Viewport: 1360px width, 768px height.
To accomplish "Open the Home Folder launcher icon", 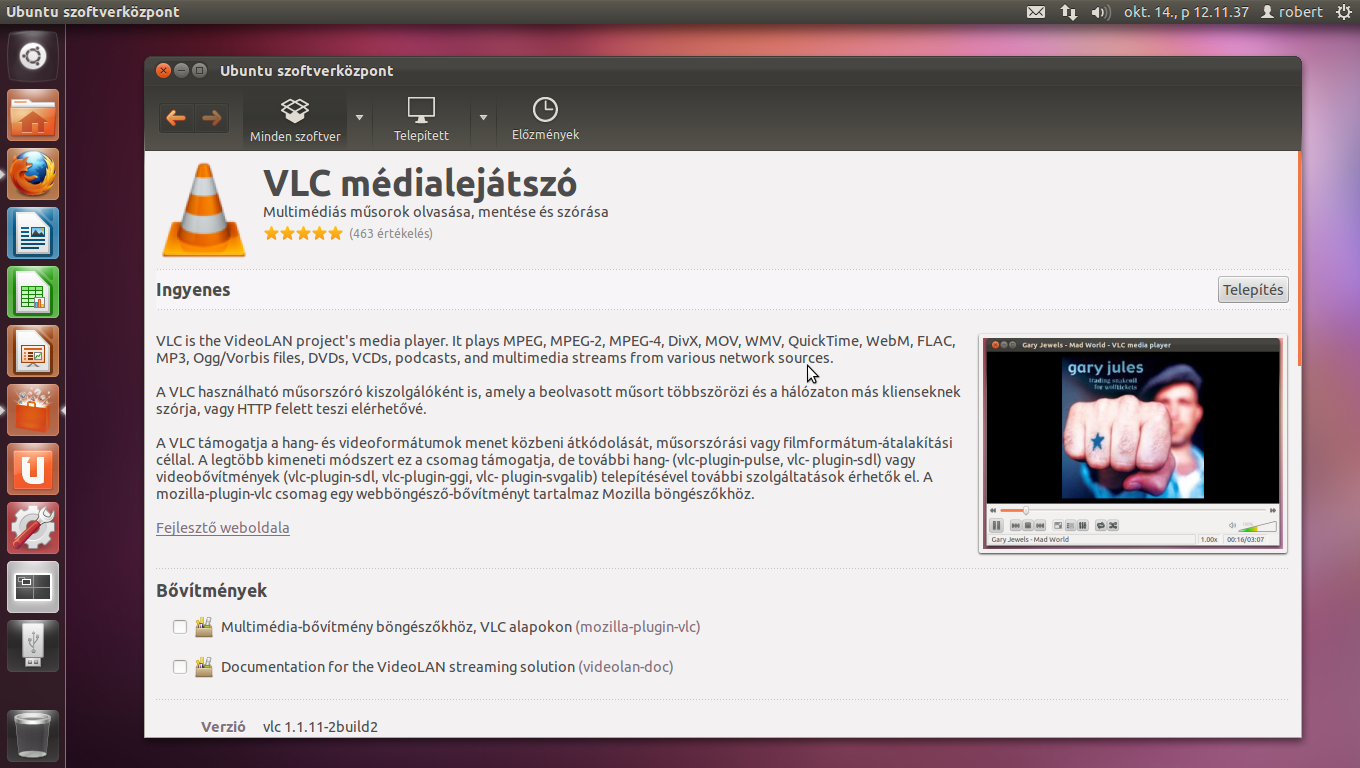I will 33,115.
